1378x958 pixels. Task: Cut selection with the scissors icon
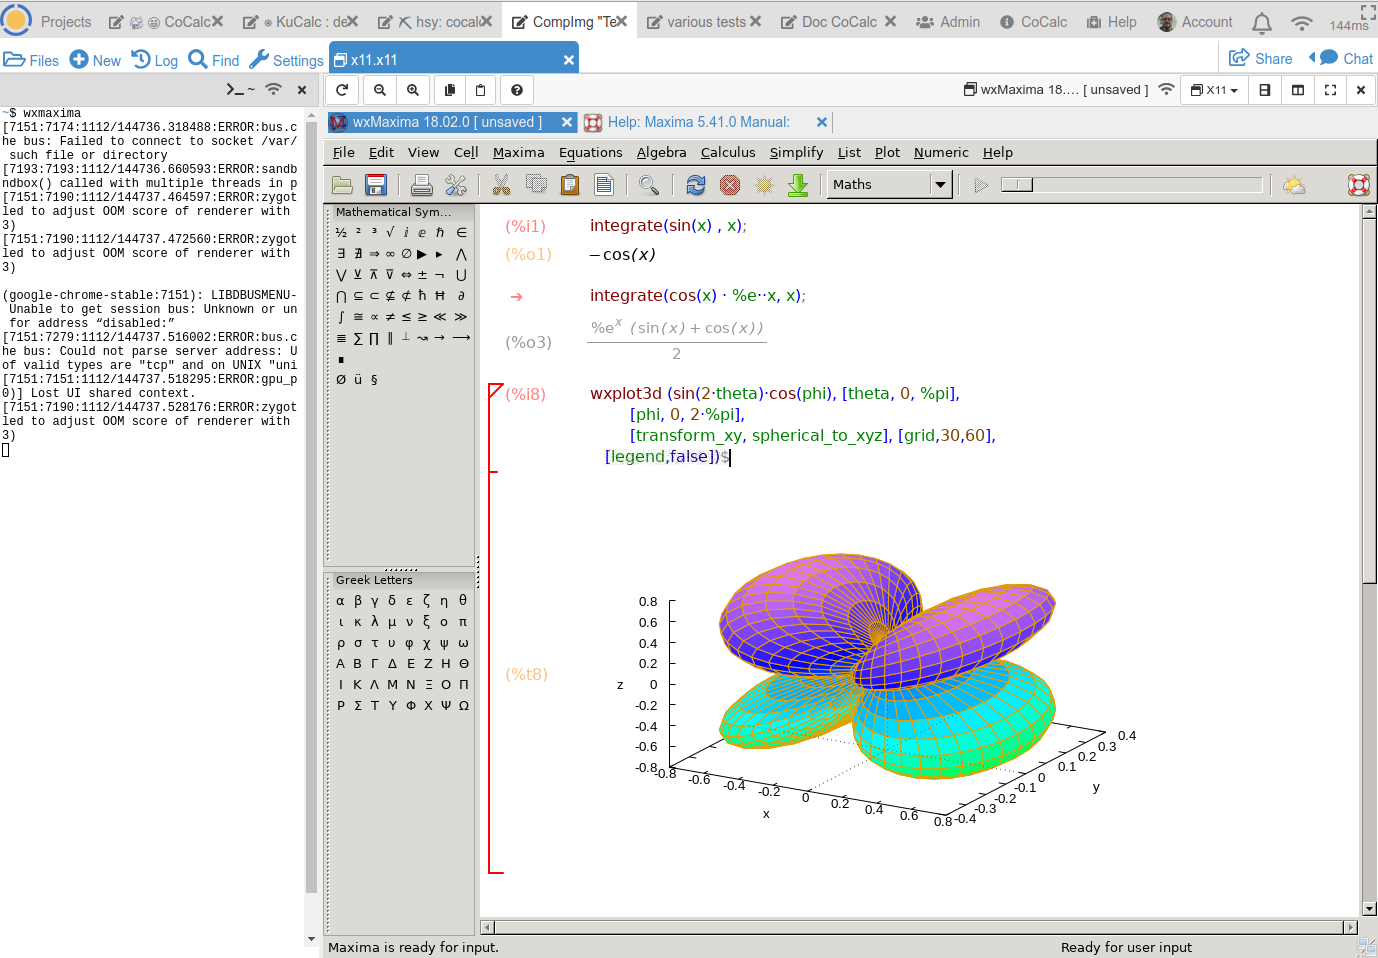503,185
